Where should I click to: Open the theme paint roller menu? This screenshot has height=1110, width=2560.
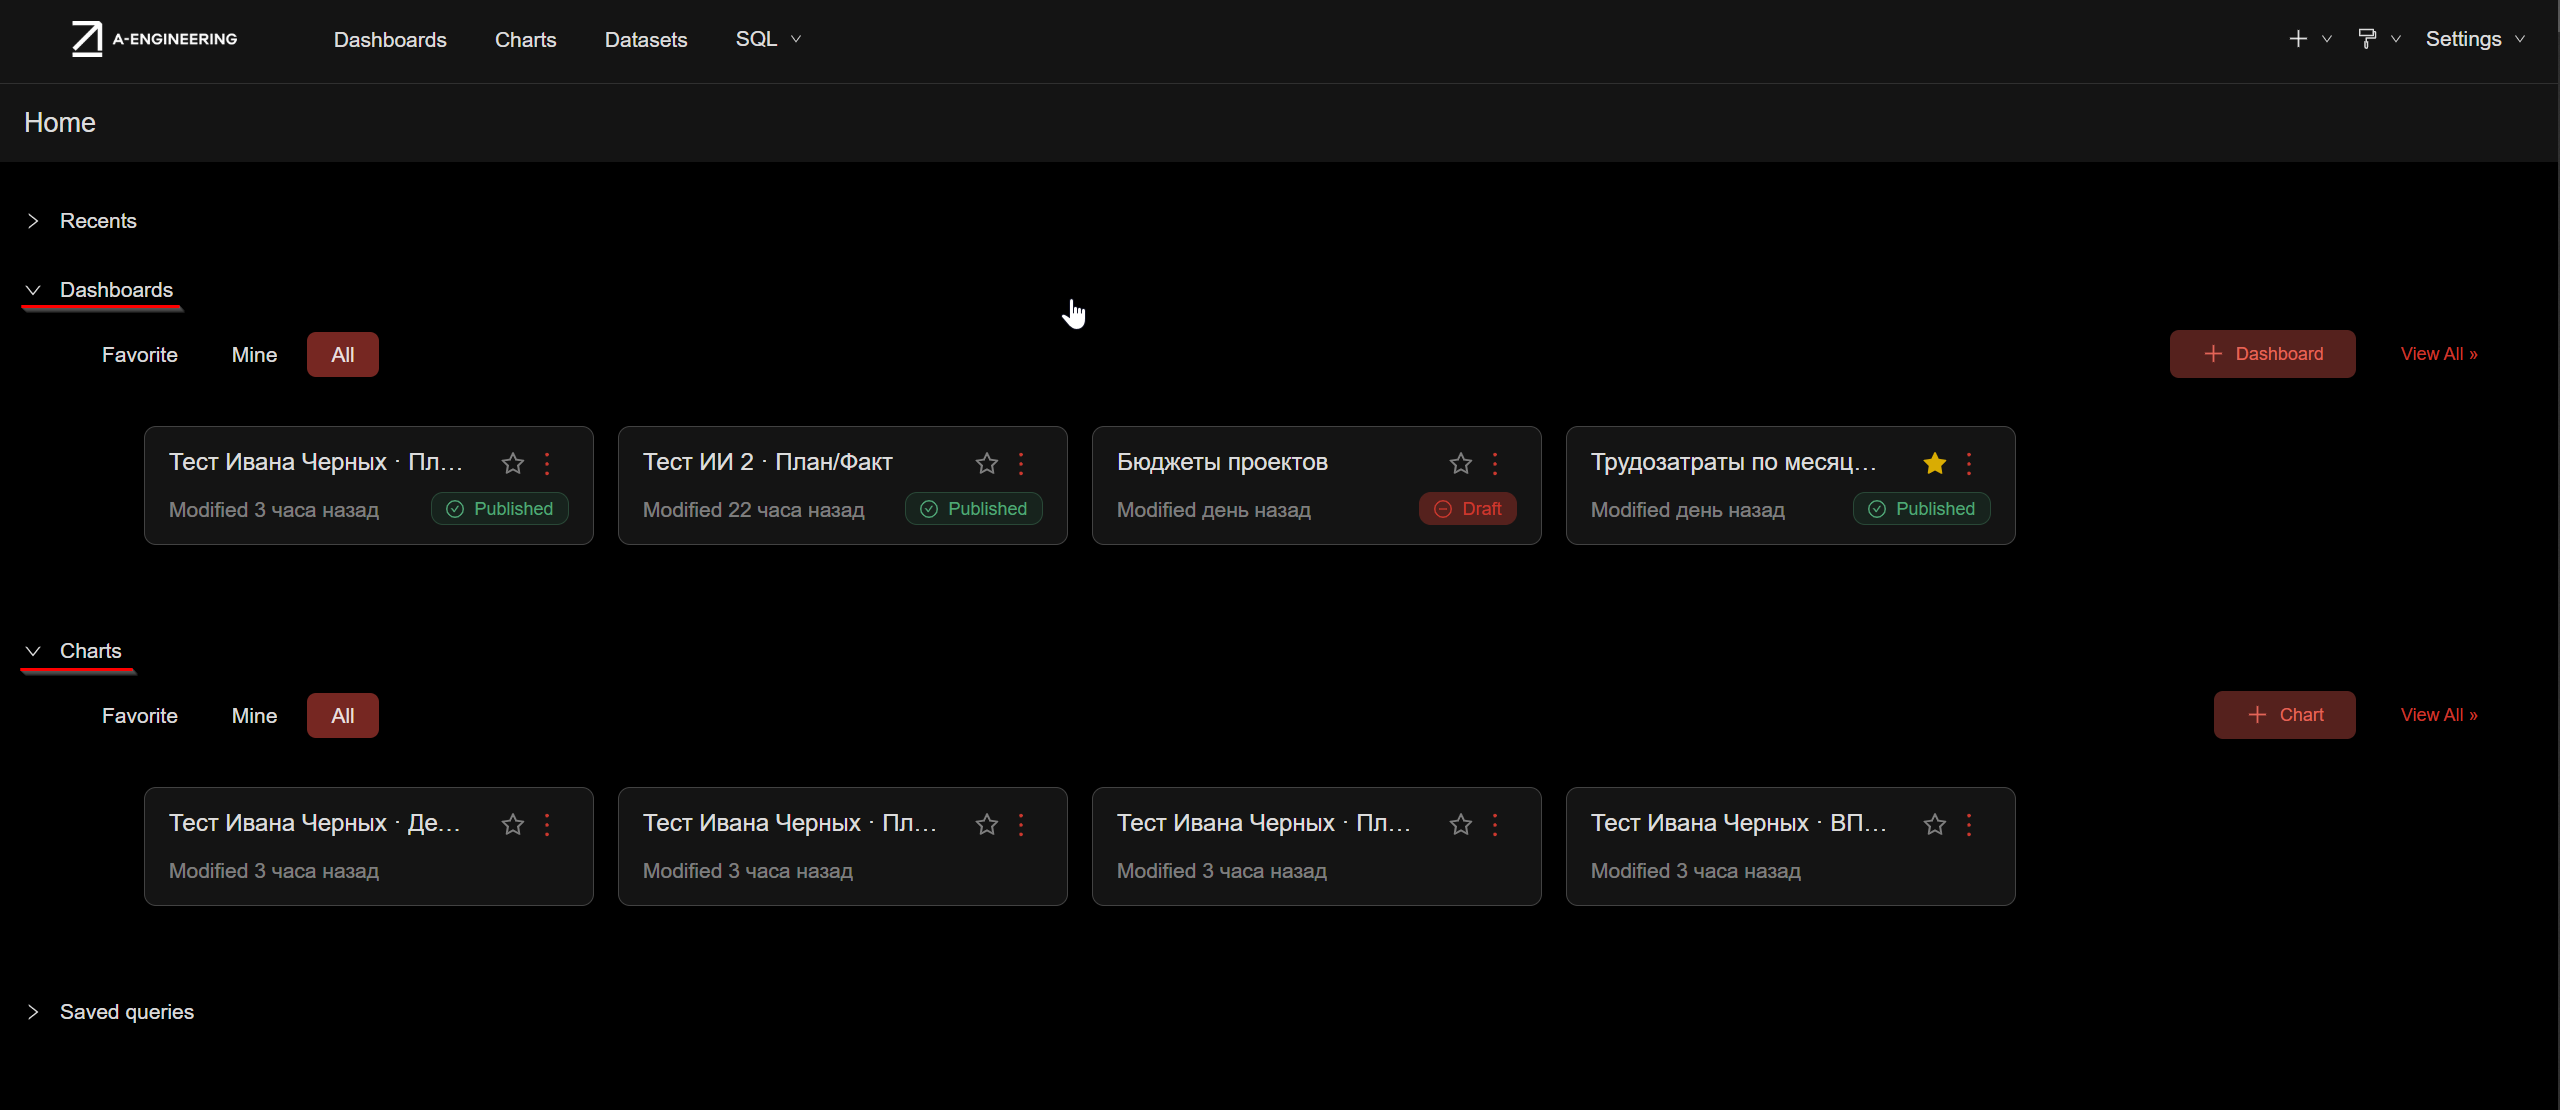click(2378, 39)
